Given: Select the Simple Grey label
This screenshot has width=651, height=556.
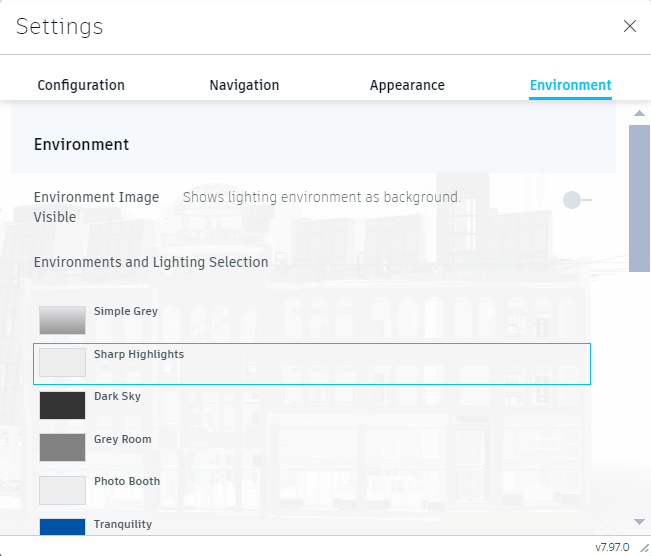Looking at the screenshot, I should coord(126,312).
